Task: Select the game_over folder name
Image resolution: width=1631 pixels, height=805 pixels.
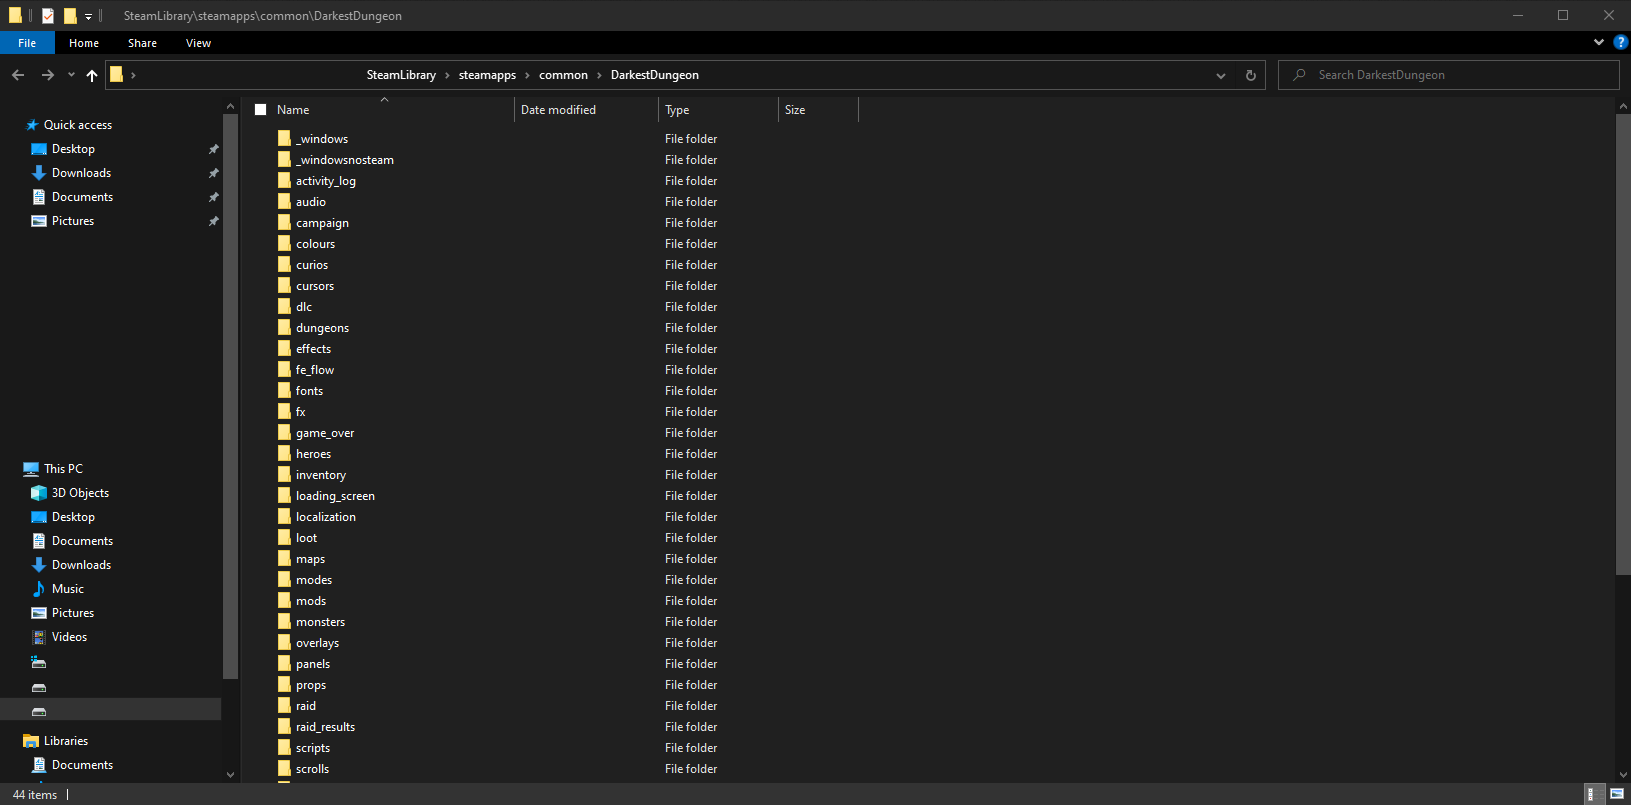Action: point(325,433)
